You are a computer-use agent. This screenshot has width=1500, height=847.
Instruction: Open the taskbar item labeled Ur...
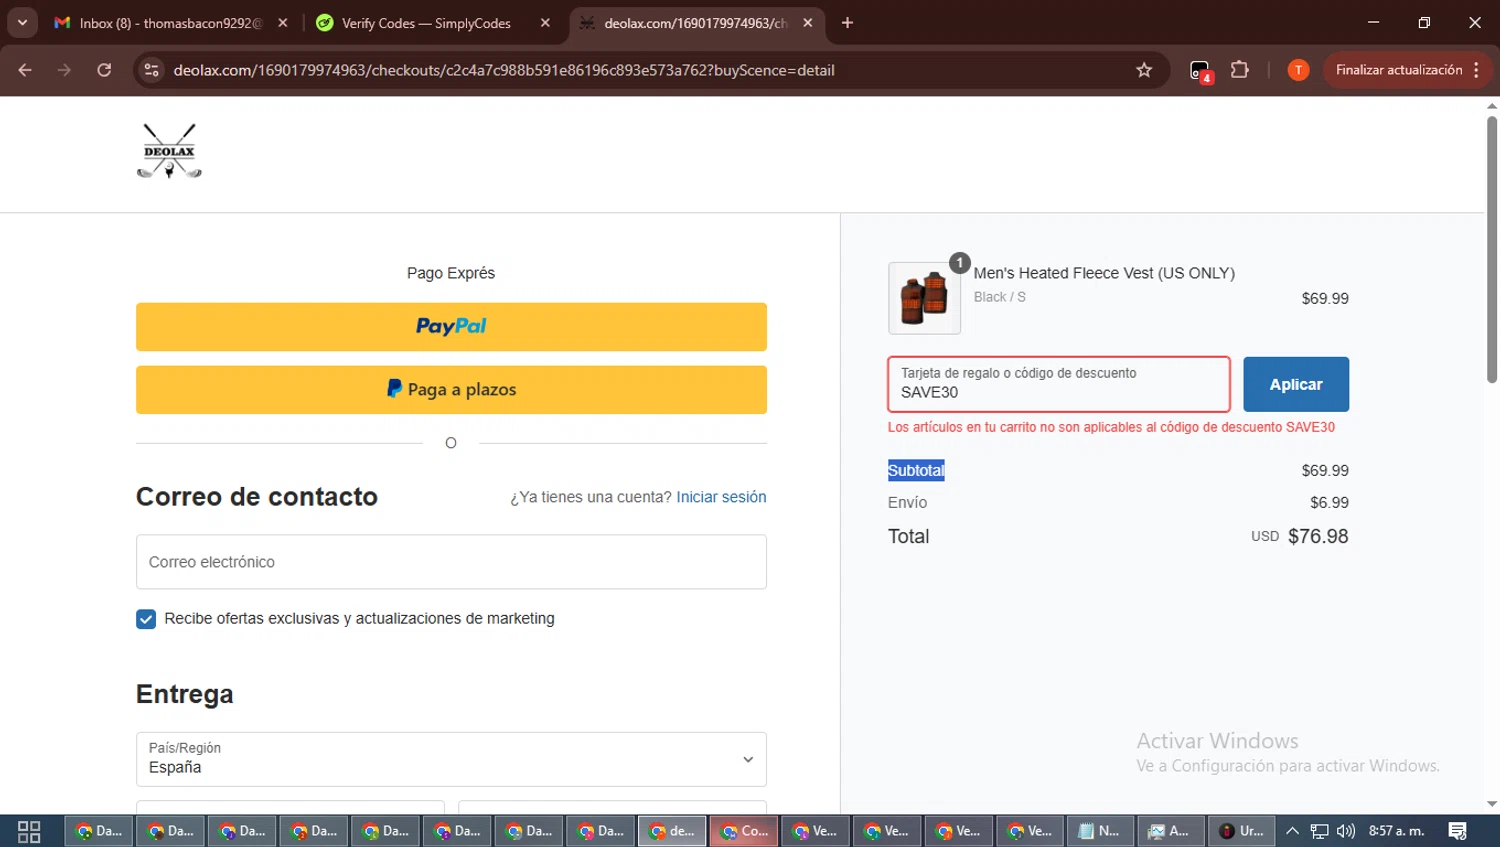pyautogui.click(x=1242, y=831)
